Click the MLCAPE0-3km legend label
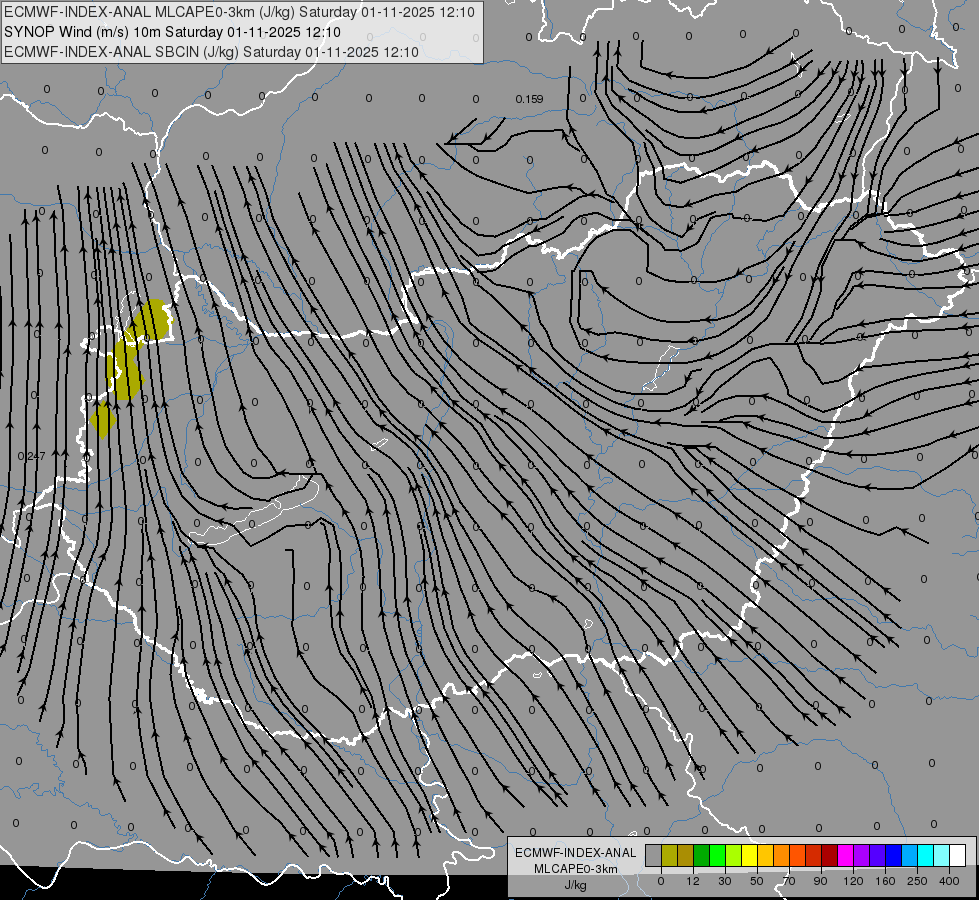The width and height of the screenshot is (979, 900). (576, 869)
